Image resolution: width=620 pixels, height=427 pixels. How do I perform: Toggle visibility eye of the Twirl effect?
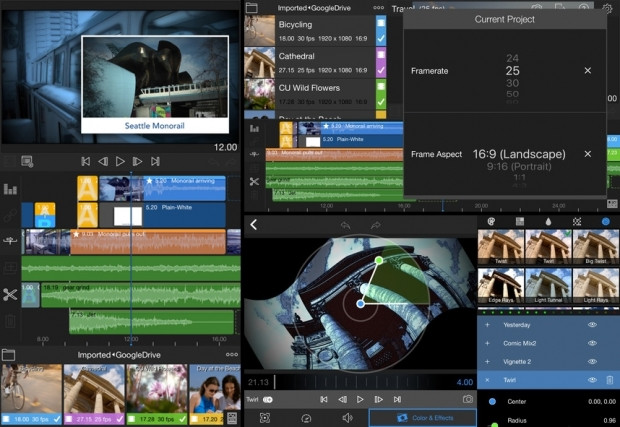point(592,380)
